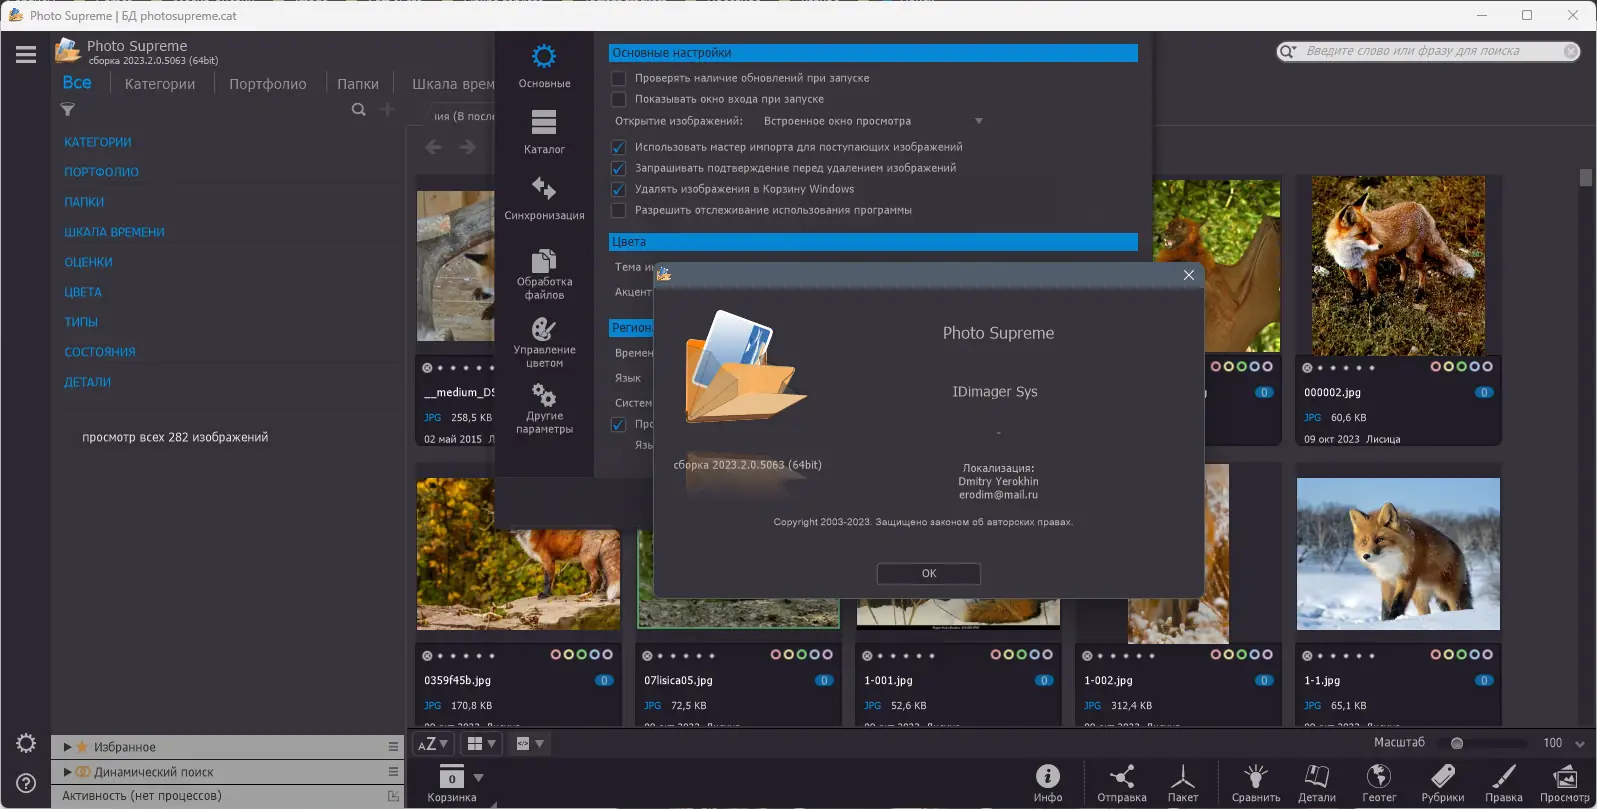
Task: Open the Рубрики labels tool
Action: coord(1443,783)
